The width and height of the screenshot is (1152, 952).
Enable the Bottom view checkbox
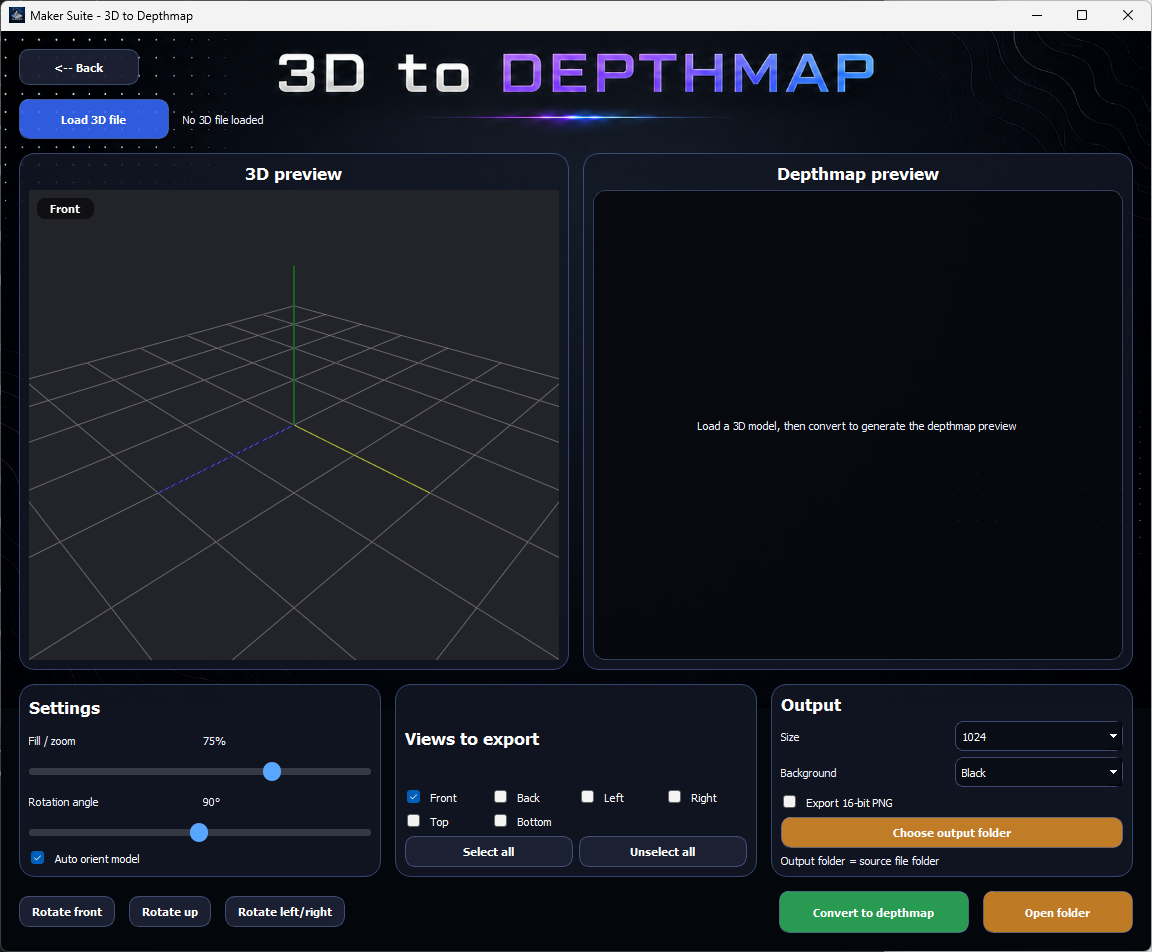pos(500,821)
